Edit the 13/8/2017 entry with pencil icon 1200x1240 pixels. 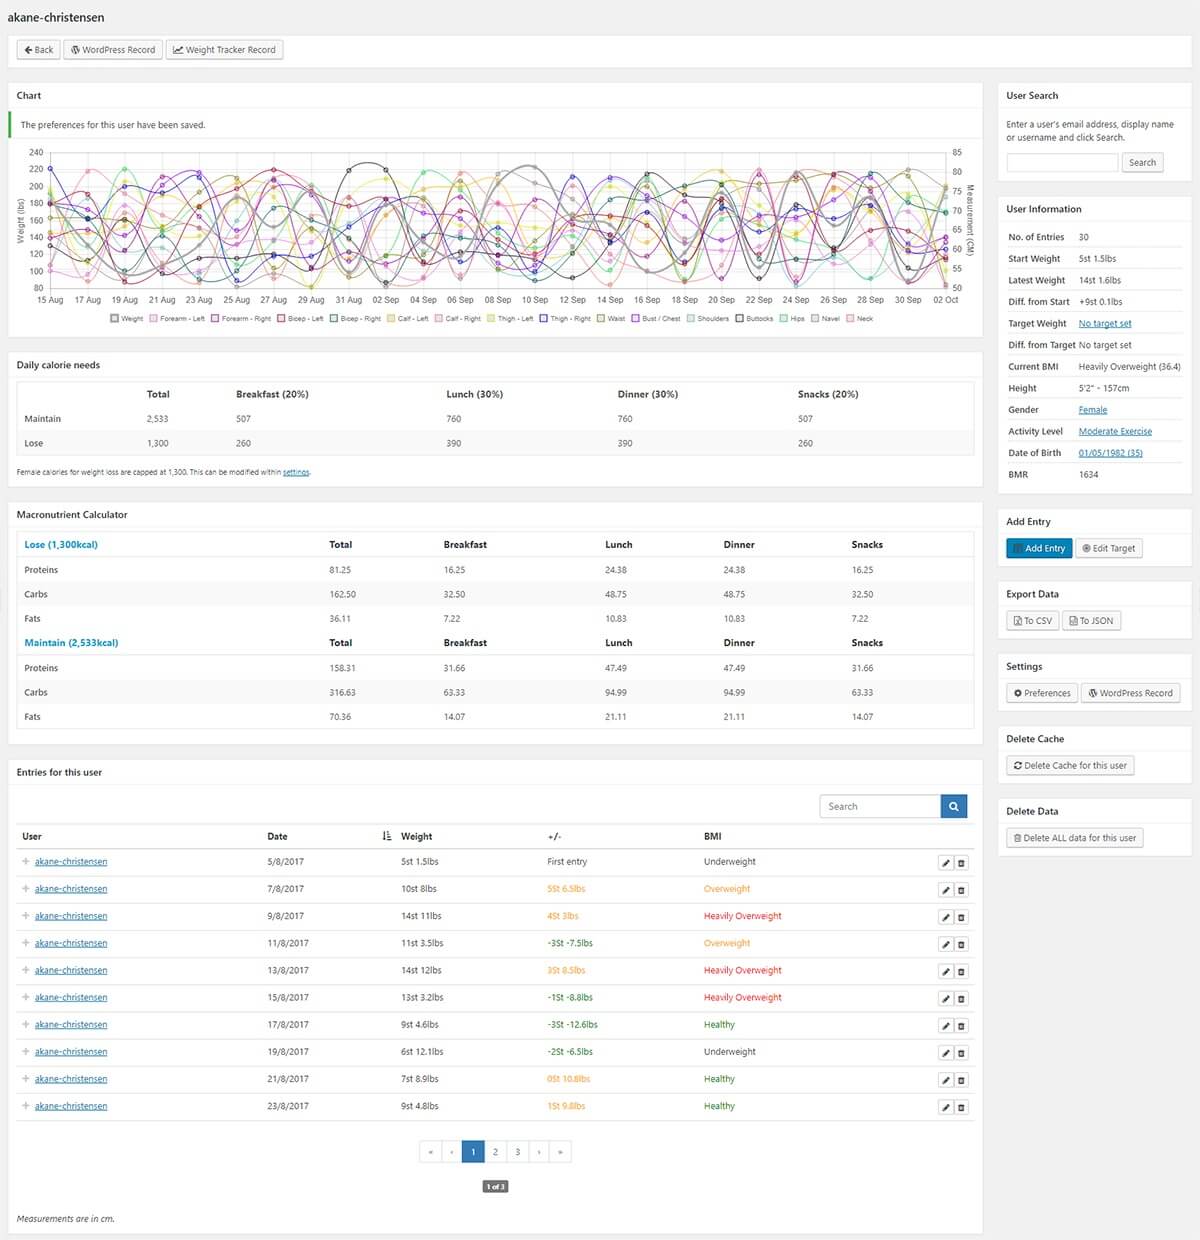945,971
